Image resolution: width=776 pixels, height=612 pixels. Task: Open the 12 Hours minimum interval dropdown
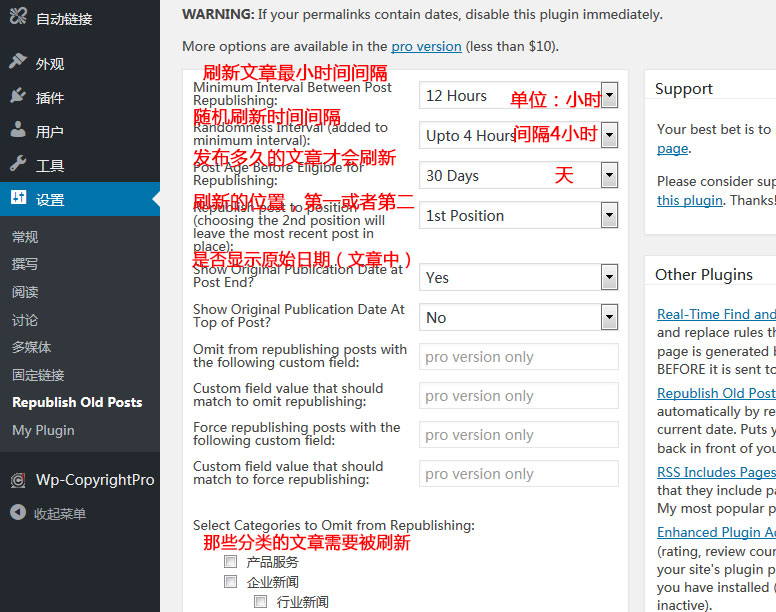pos(518,96)
